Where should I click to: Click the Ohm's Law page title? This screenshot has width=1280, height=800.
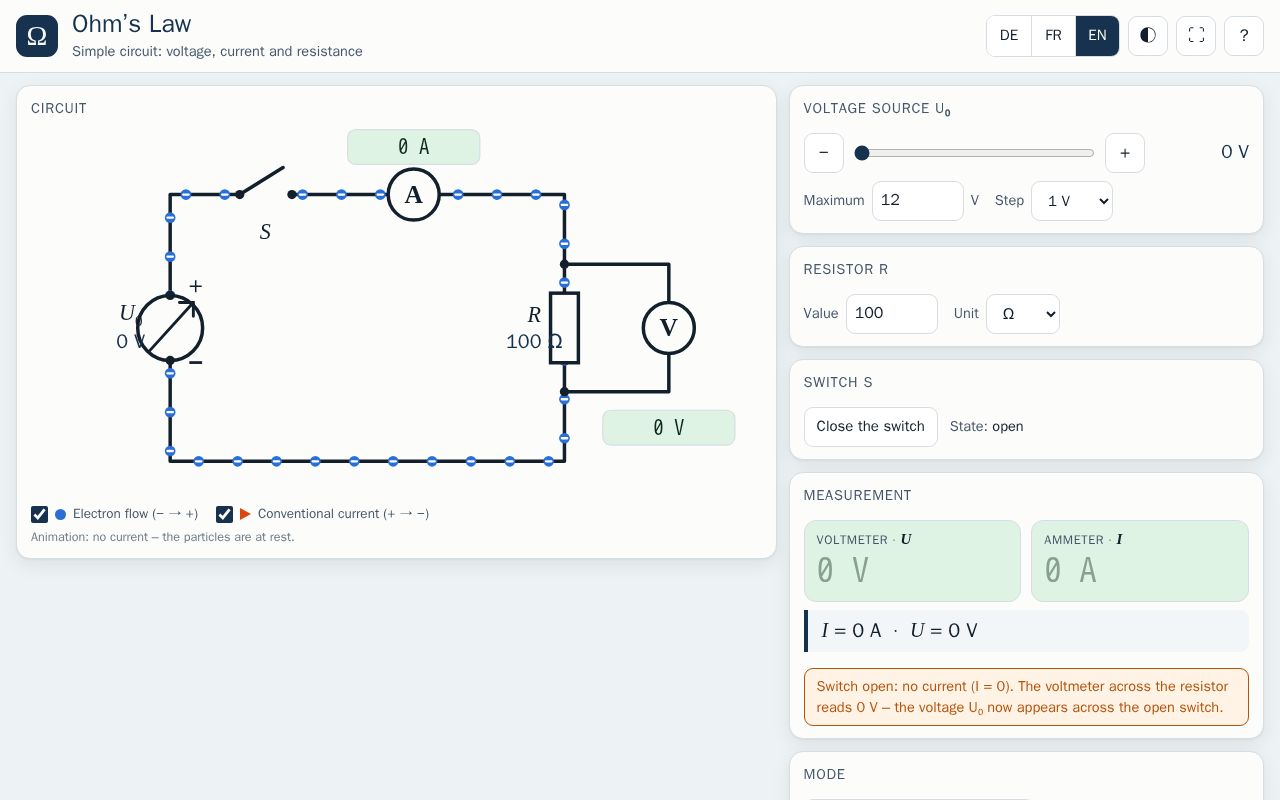[x=132, y=24]
